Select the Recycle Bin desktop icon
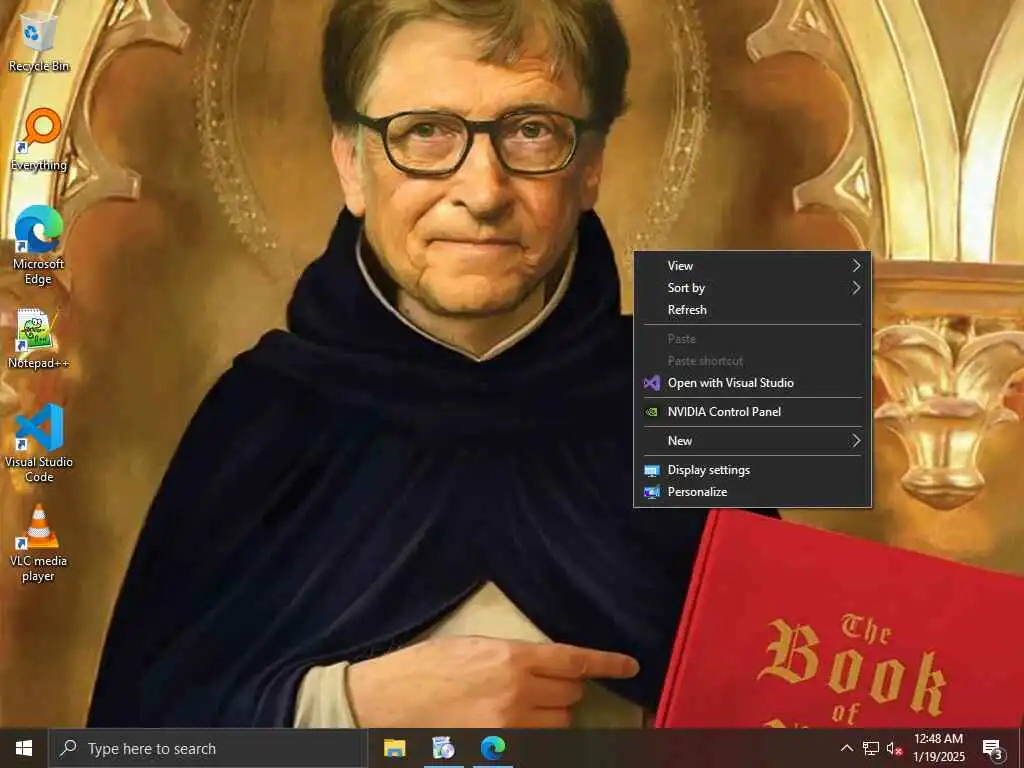This screenshot has height=768, width=1024. click(x=39, y=42)
